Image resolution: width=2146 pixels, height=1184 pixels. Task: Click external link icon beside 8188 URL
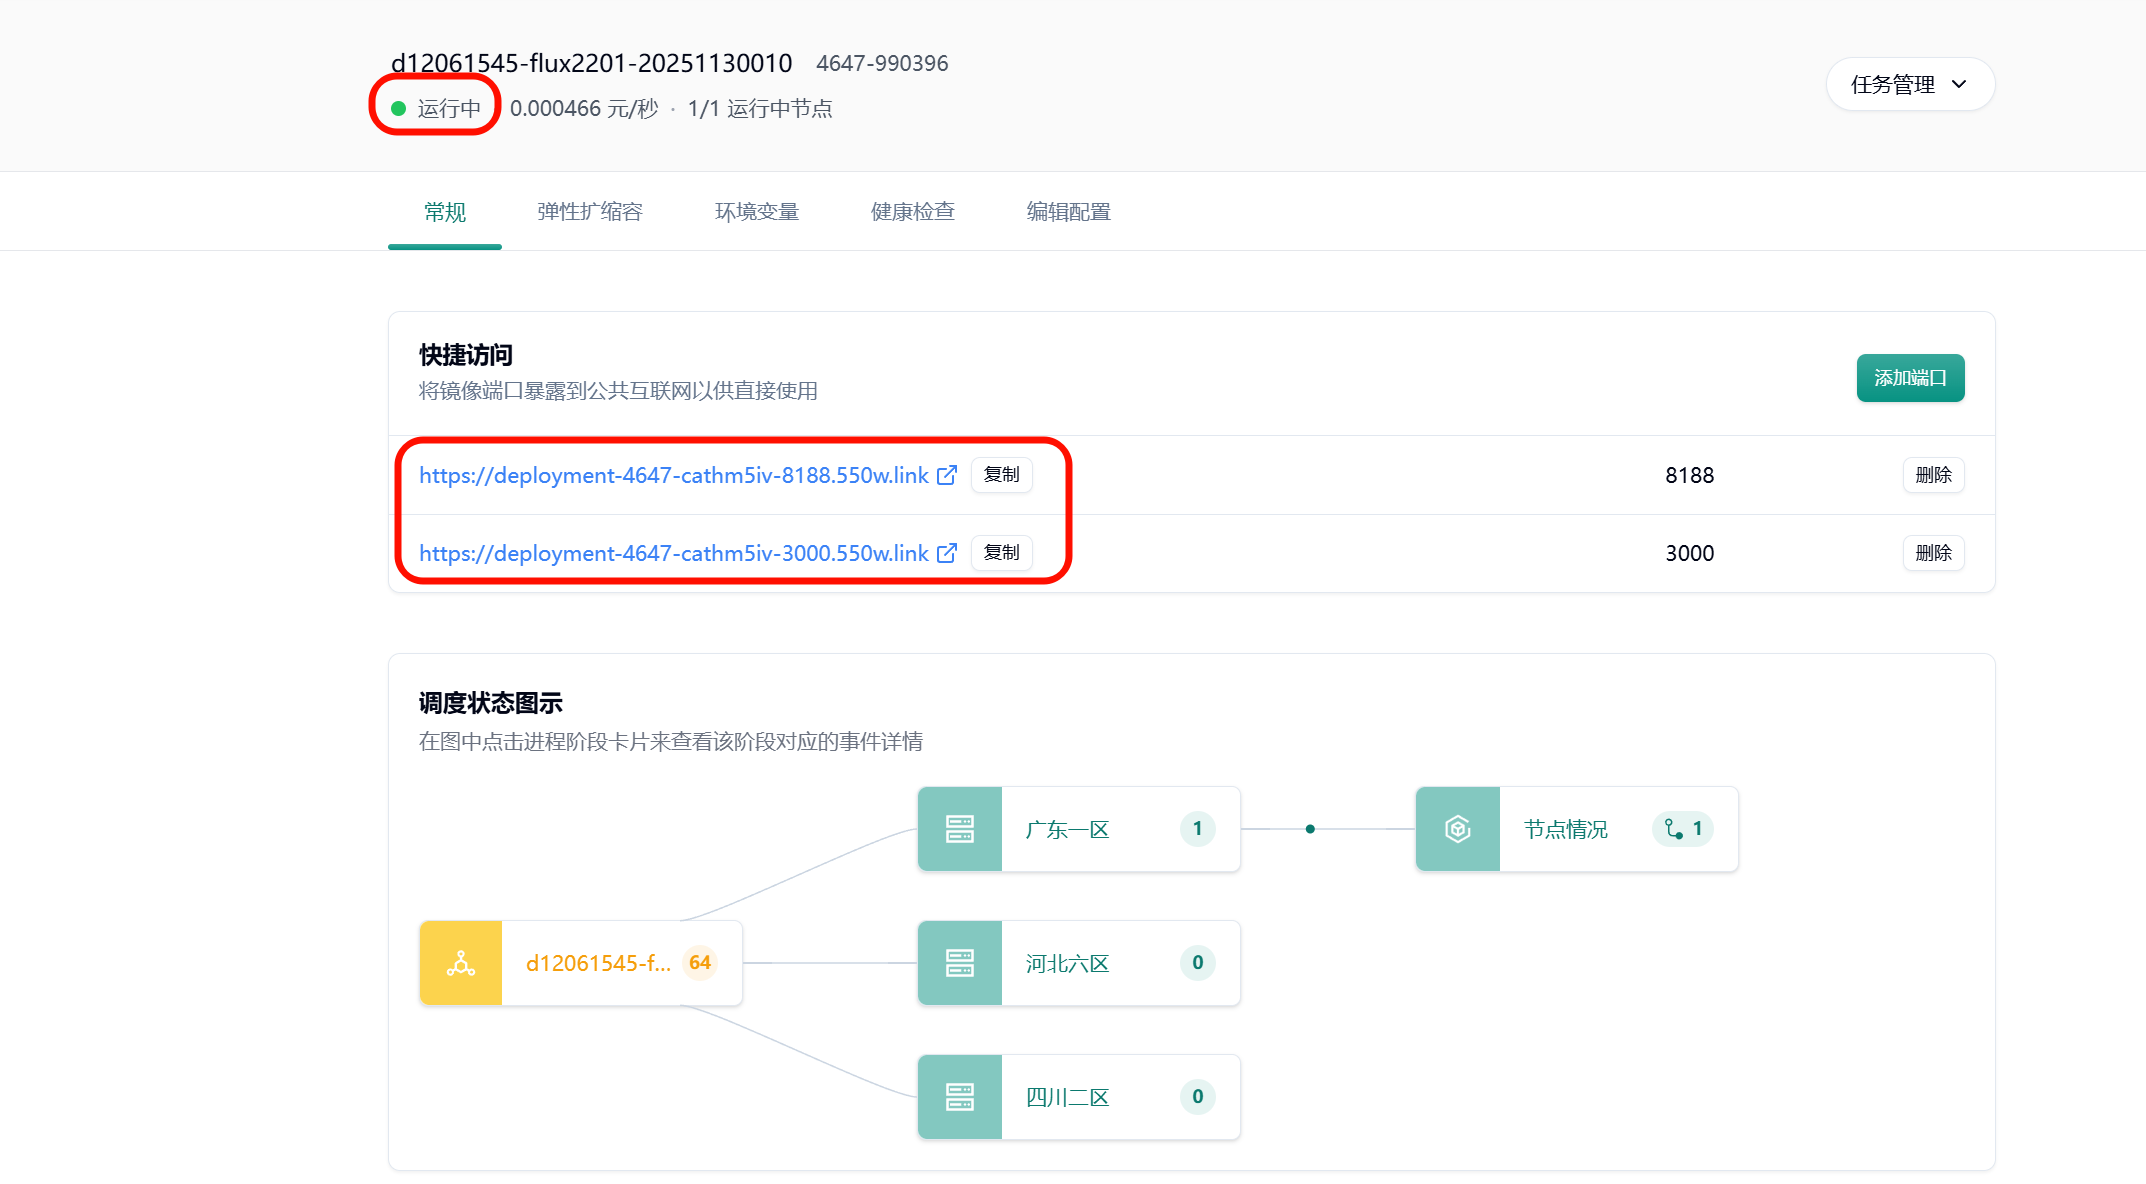[946, 475]
